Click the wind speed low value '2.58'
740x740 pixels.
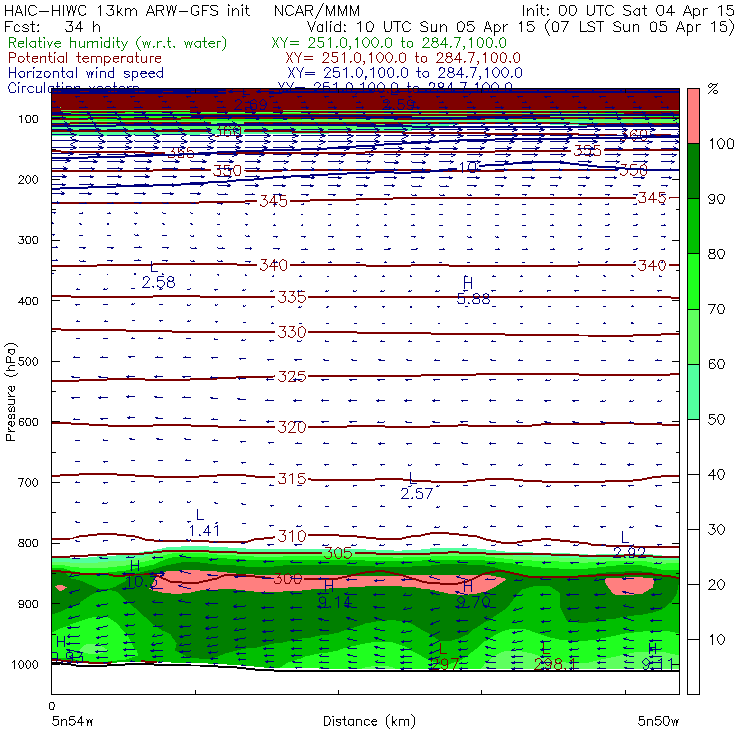point(159,282)
